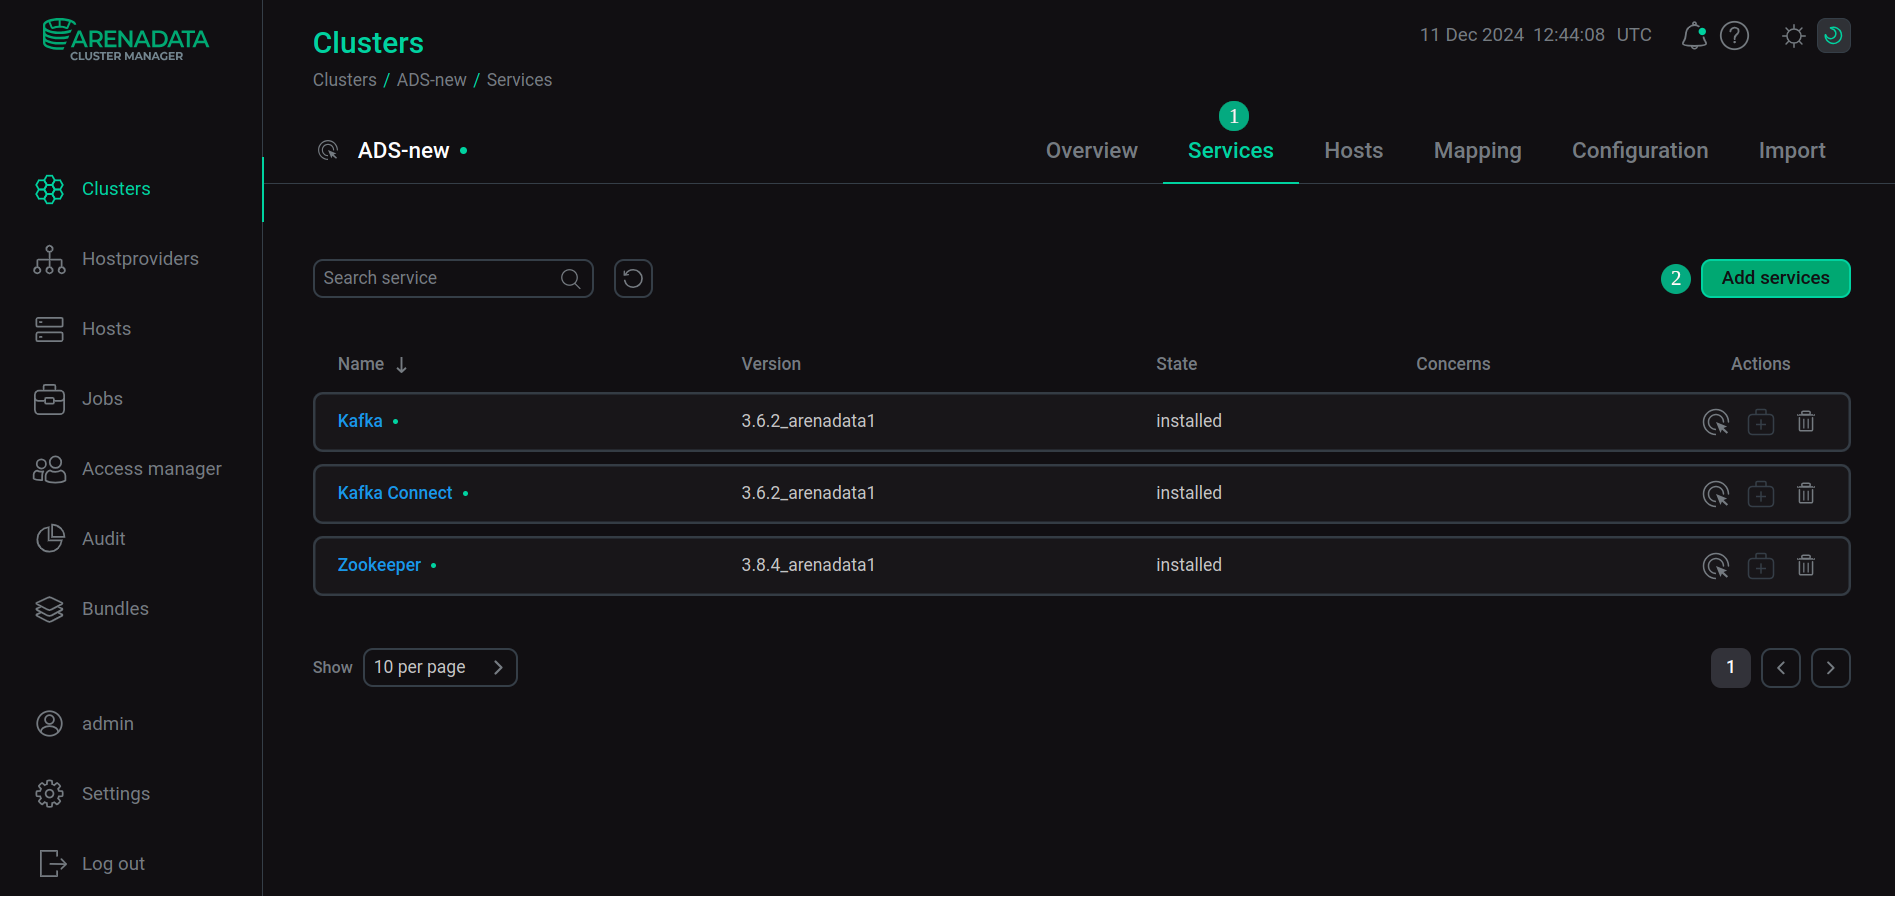Click the Log out icon
This screenshot has height=897, width=1895.
tap(53, 864)
